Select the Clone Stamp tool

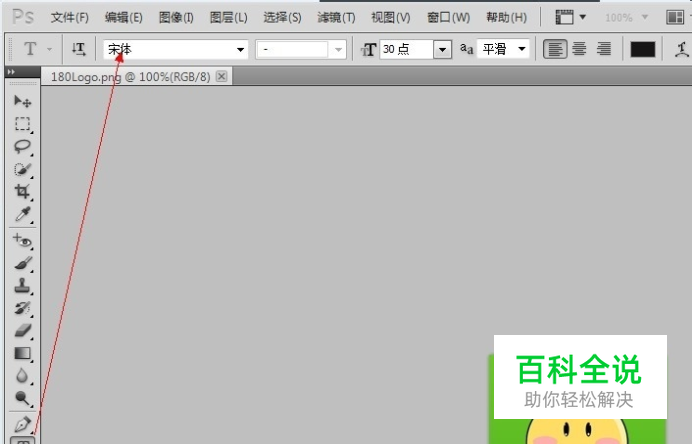(22, 286)
